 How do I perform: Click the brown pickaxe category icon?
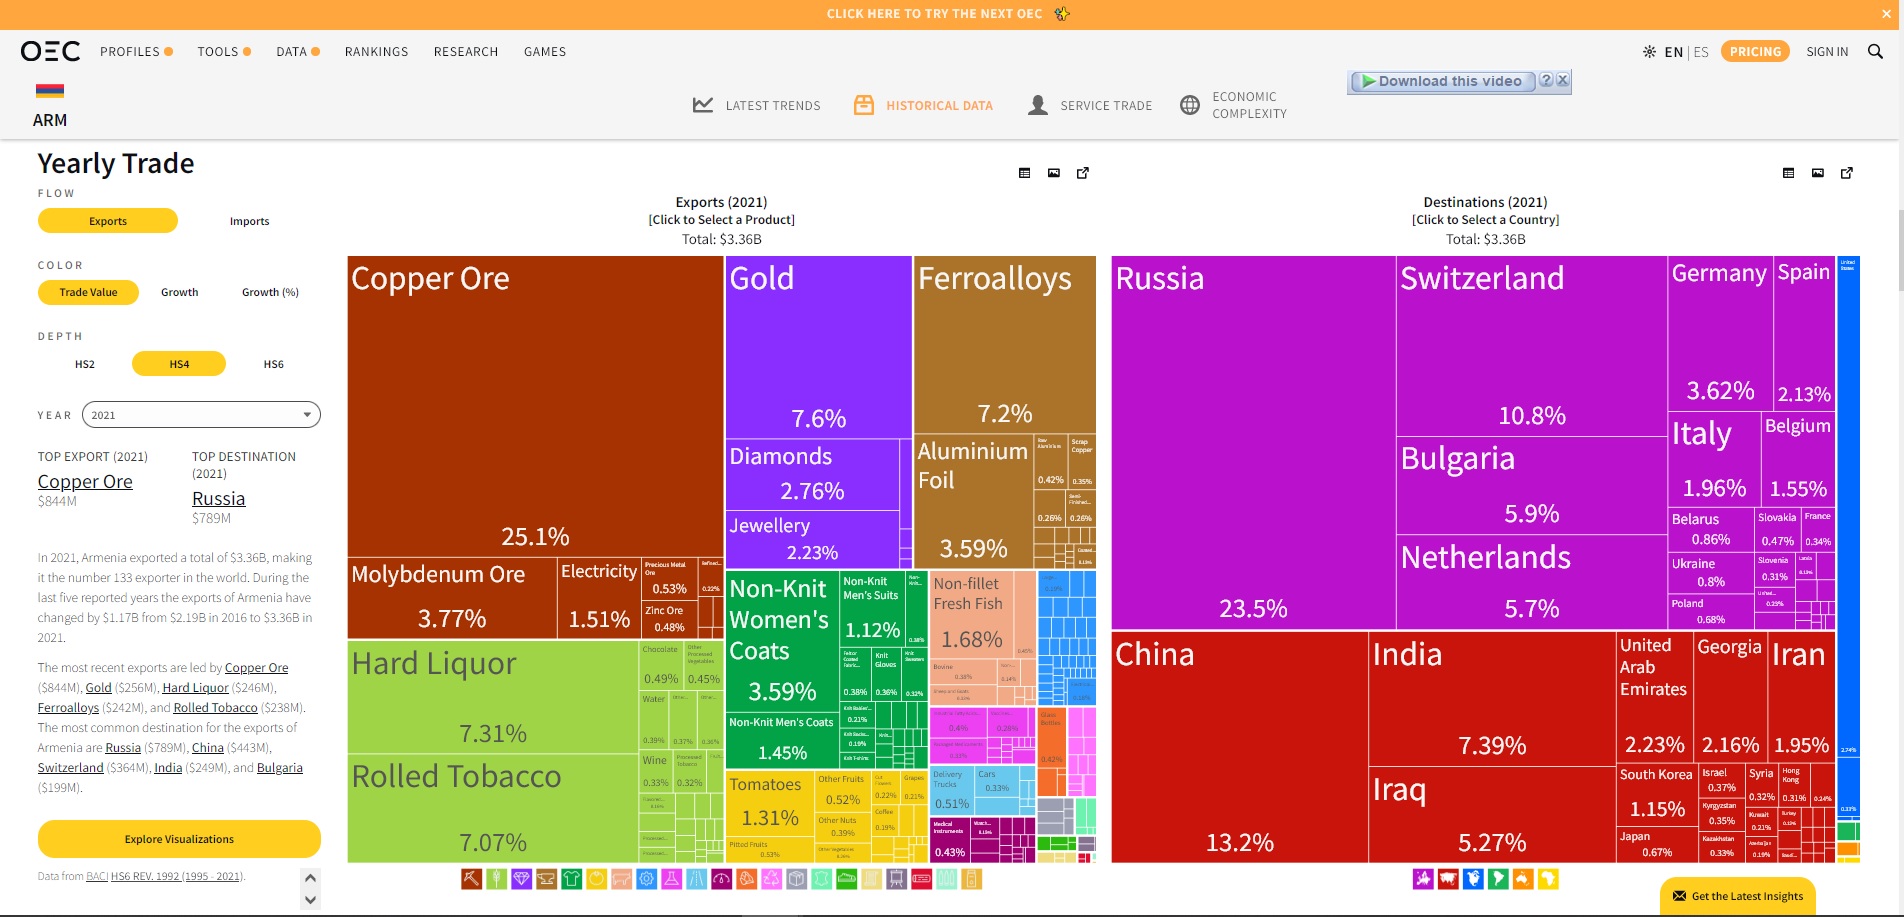point(471,879)
